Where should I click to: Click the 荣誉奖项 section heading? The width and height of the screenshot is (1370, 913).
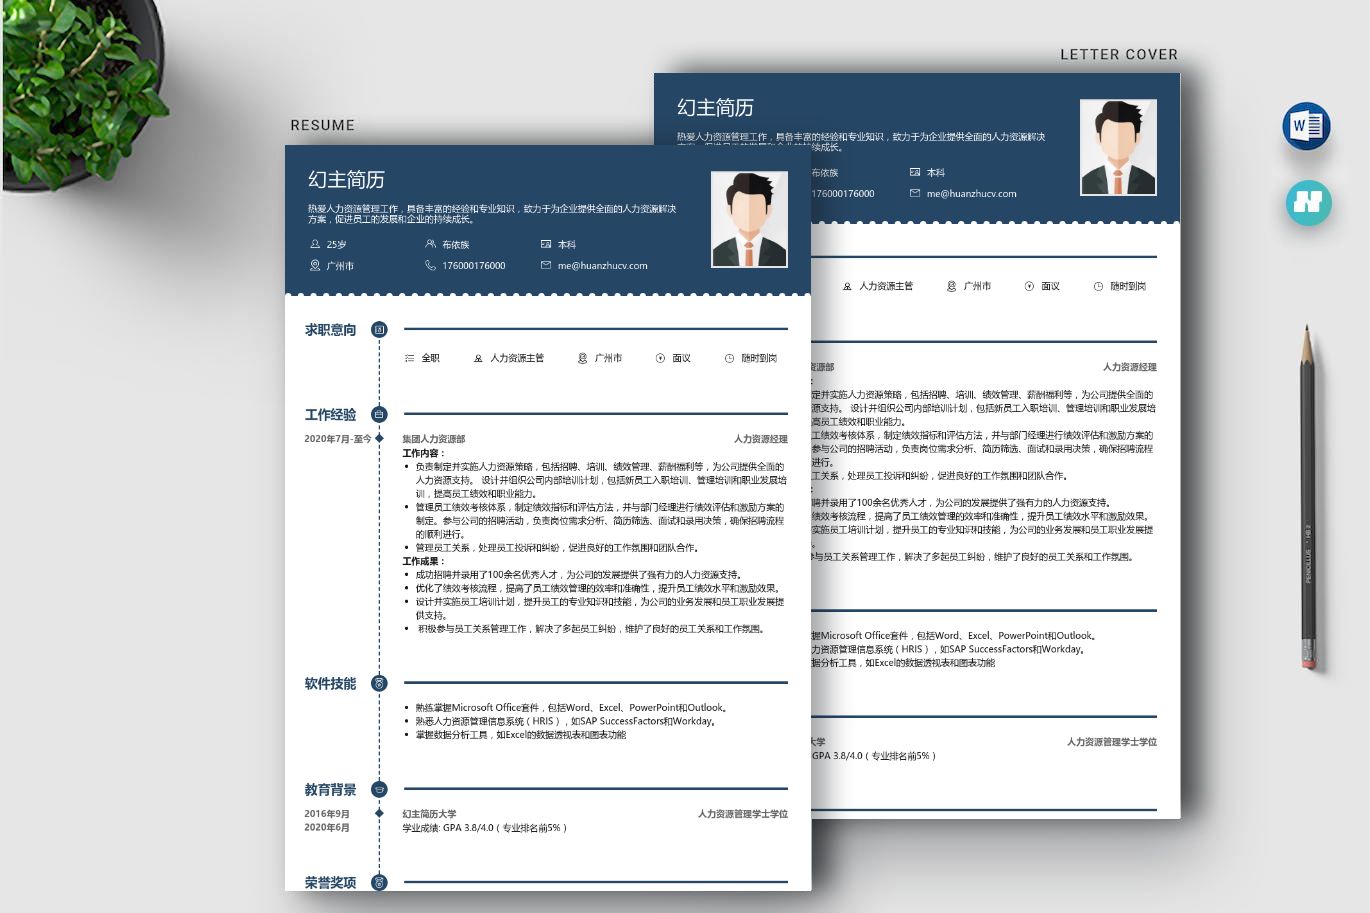pos(330,882)
